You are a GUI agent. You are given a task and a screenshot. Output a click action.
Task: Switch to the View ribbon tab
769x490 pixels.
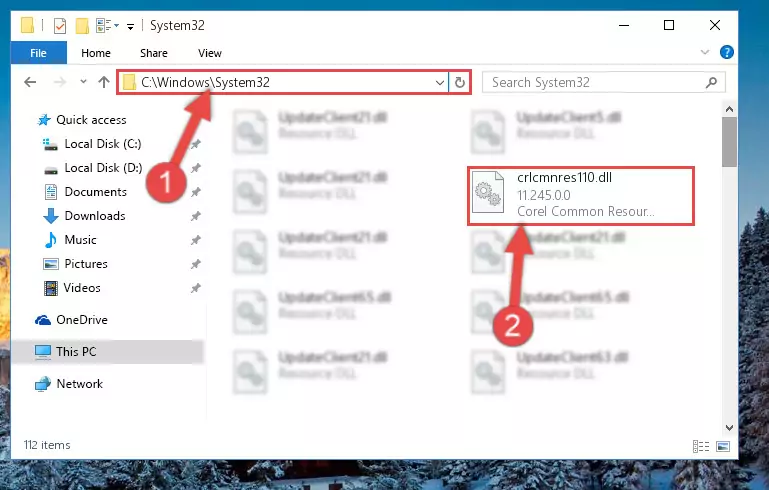coord(209,53)
